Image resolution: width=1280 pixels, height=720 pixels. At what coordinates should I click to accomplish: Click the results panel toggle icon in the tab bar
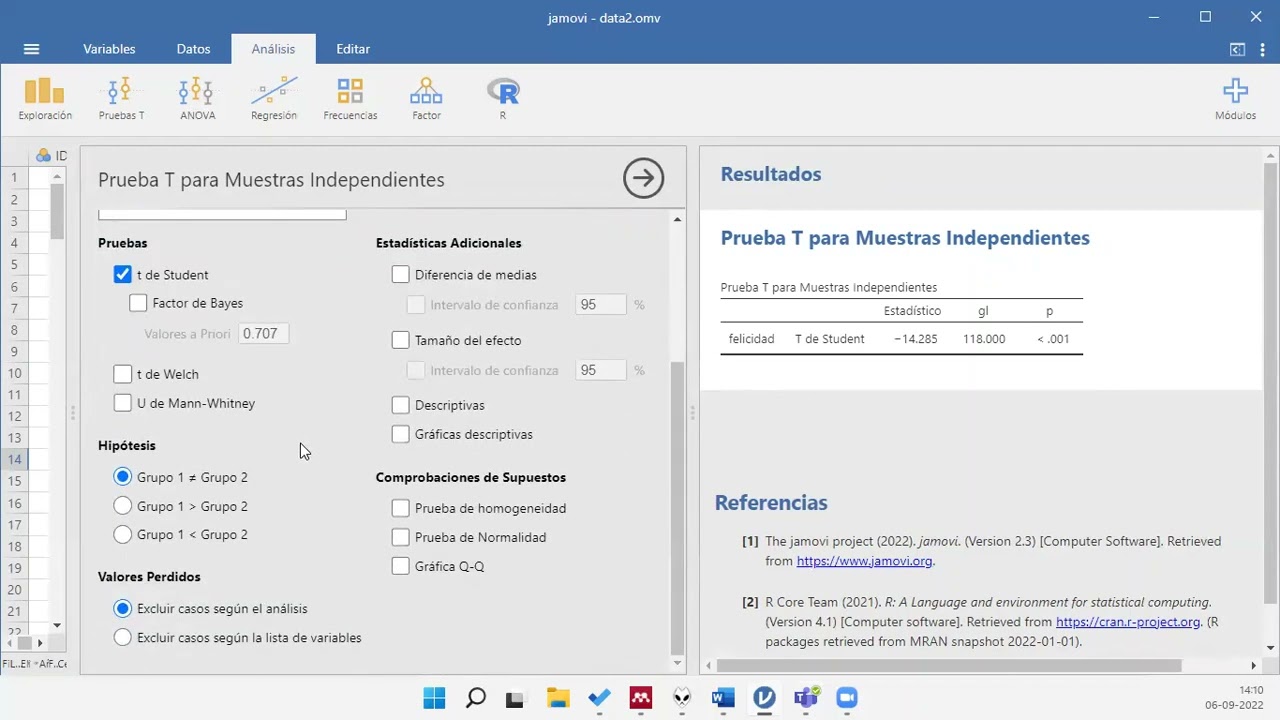point(1237,49)
